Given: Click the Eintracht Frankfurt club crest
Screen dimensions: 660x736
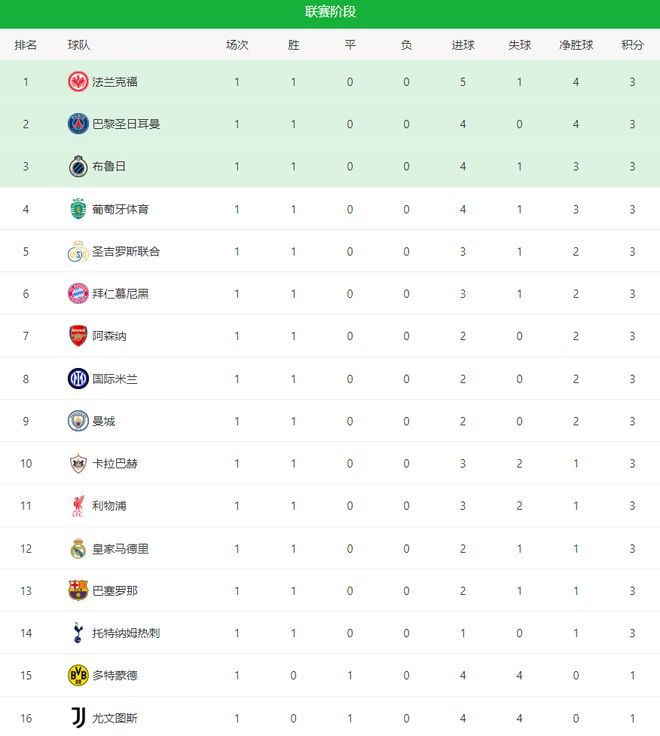Looking at the screenshot, I should [x=78, y=82].
